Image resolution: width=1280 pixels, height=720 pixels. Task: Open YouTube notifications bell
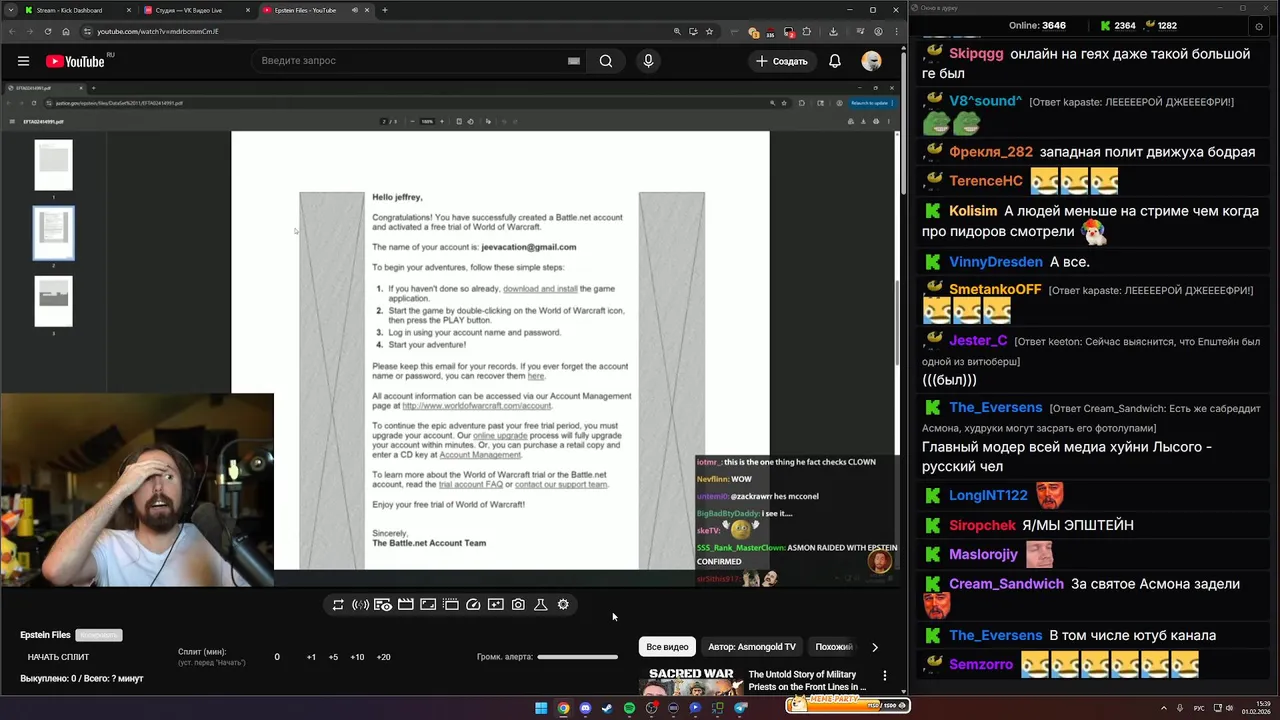click(835, 61)
